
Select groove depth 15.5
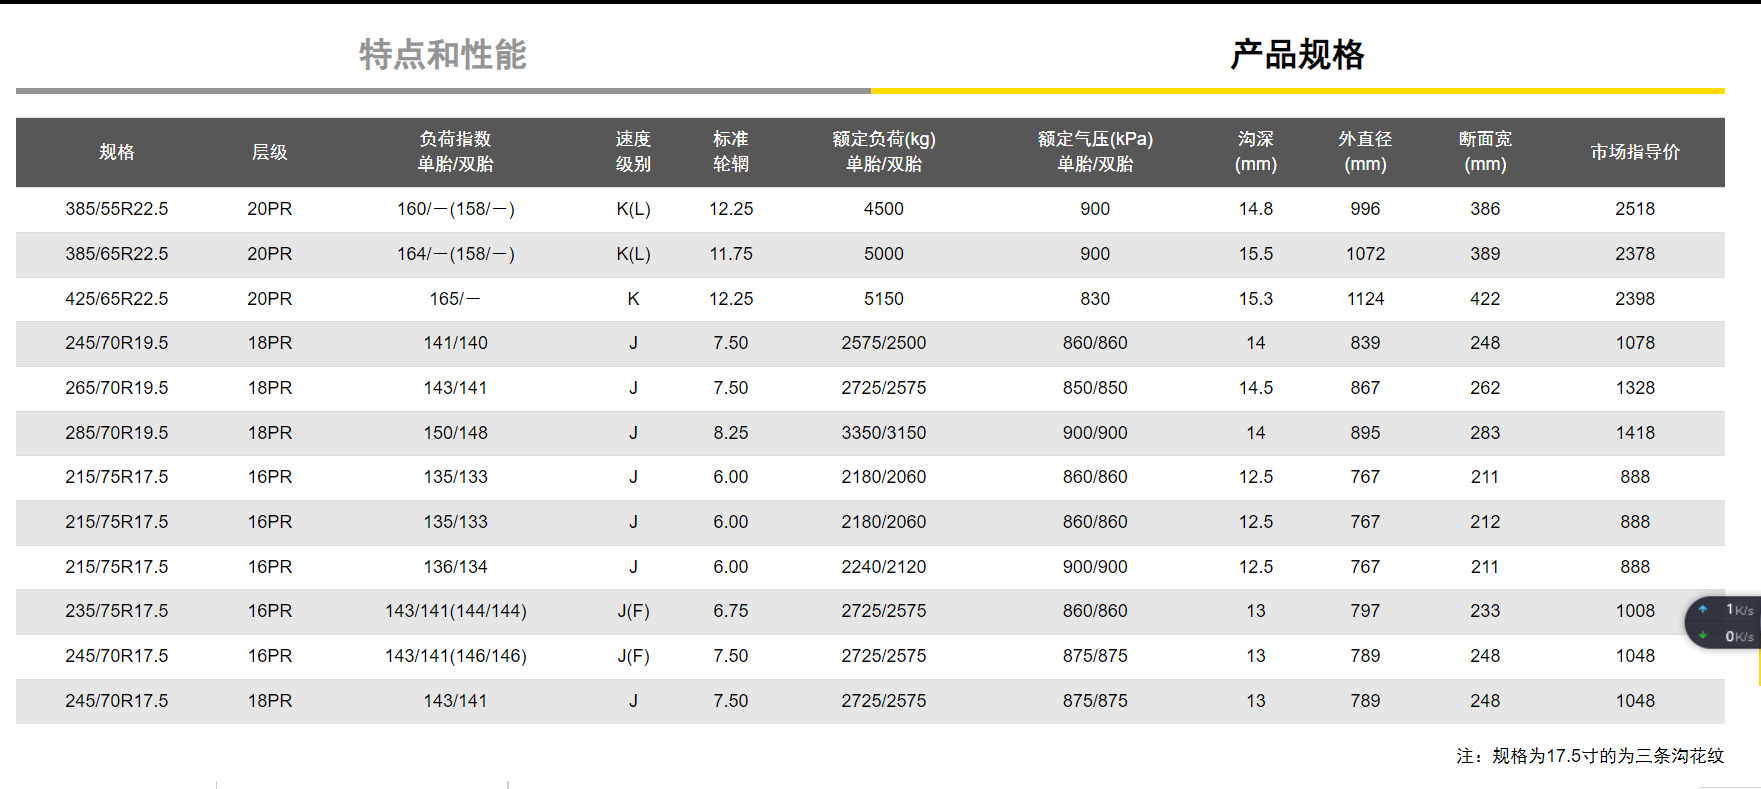click(x=1256, y=254)
